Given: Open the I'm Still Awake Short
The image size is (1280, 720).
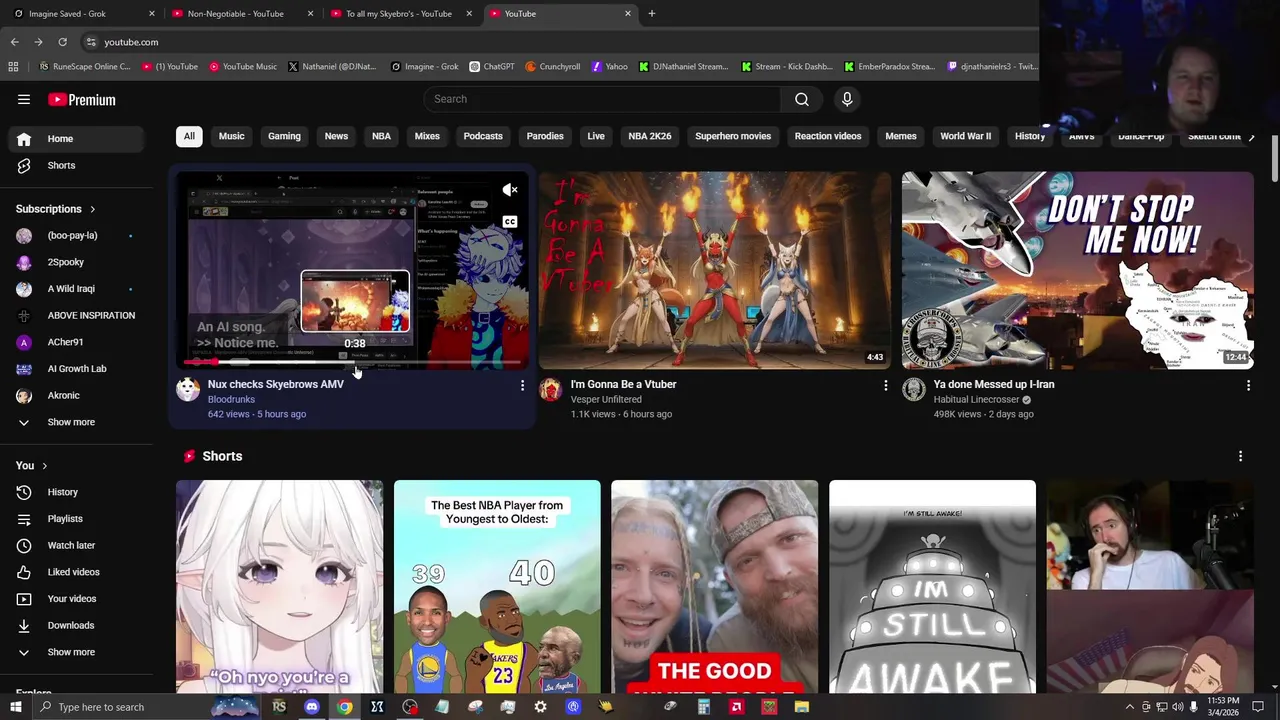Looking at the screenshot, I should (x=932, y=586).
